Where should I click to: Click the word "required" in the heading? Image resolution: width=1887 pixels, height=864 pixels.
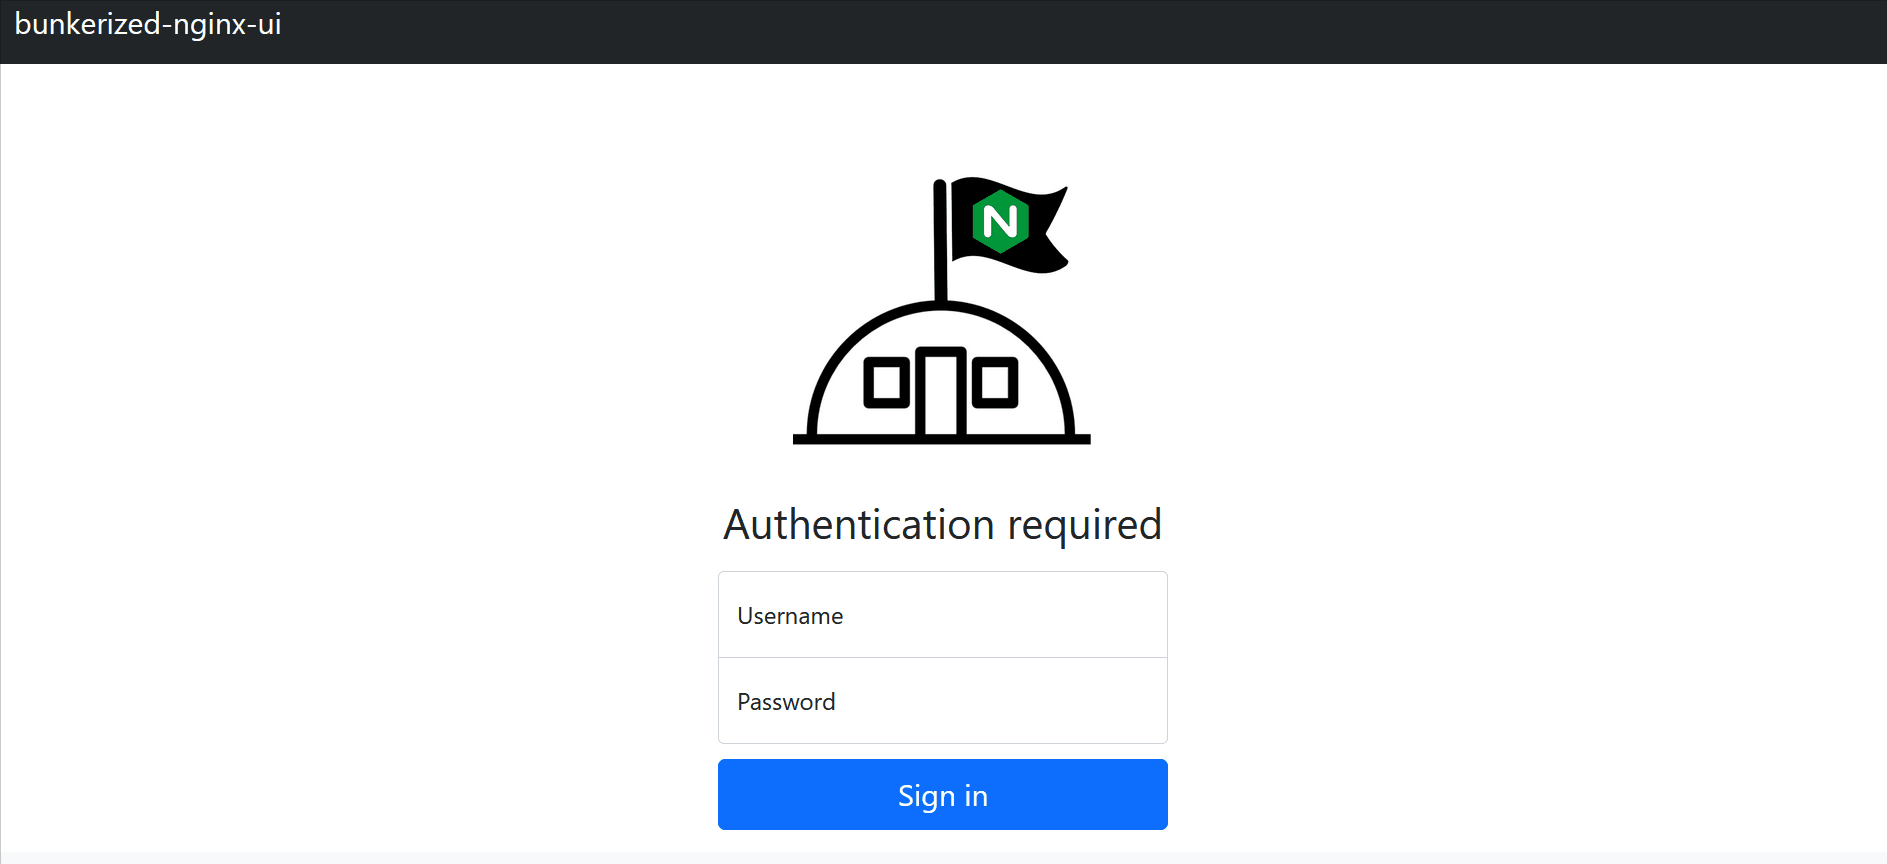point(1084,525)
